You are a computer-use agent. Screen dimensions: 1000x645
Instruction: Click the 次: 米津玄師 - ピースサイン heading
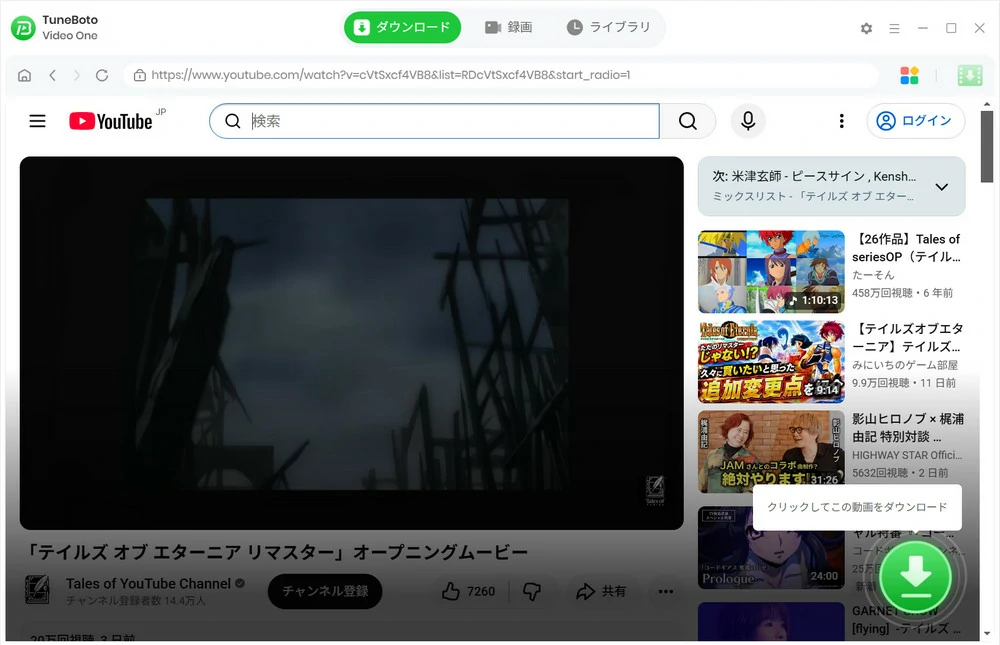(814, 176)
